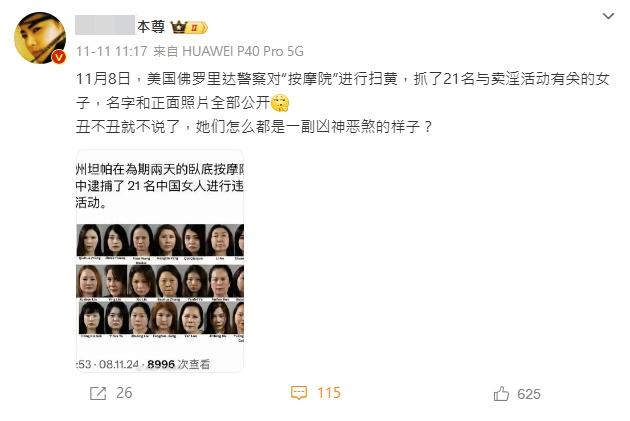
Task: Expand the post options chevron
Action: click(x=608, y=16)
